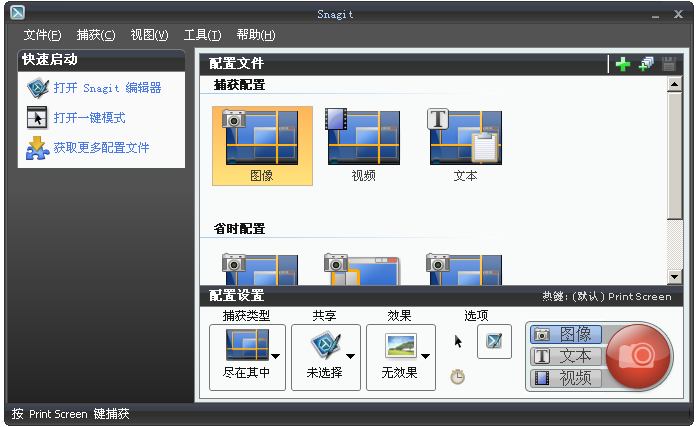Click the profiles list scrollbar thumb
Screen dimensions: 696x427
coord(674,155)
